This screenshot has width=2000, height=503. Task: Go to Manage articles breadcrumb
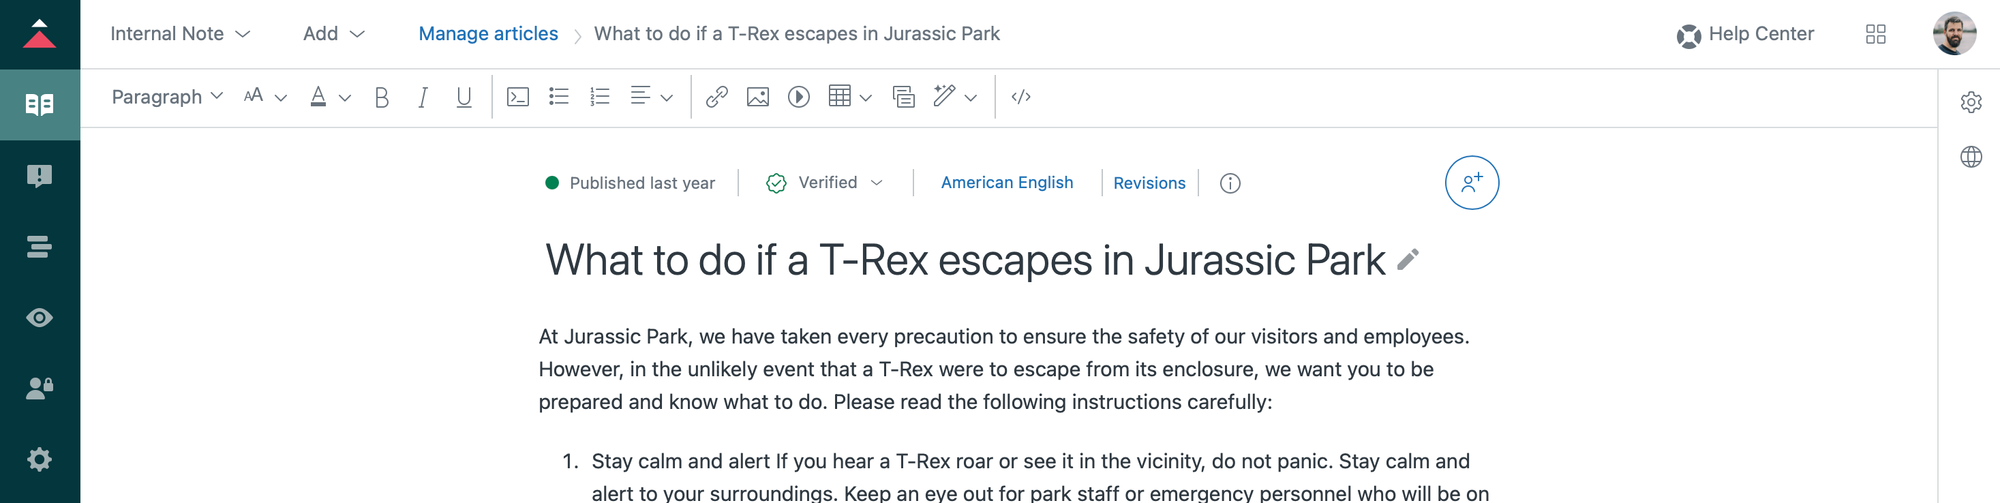coord(488,34)
